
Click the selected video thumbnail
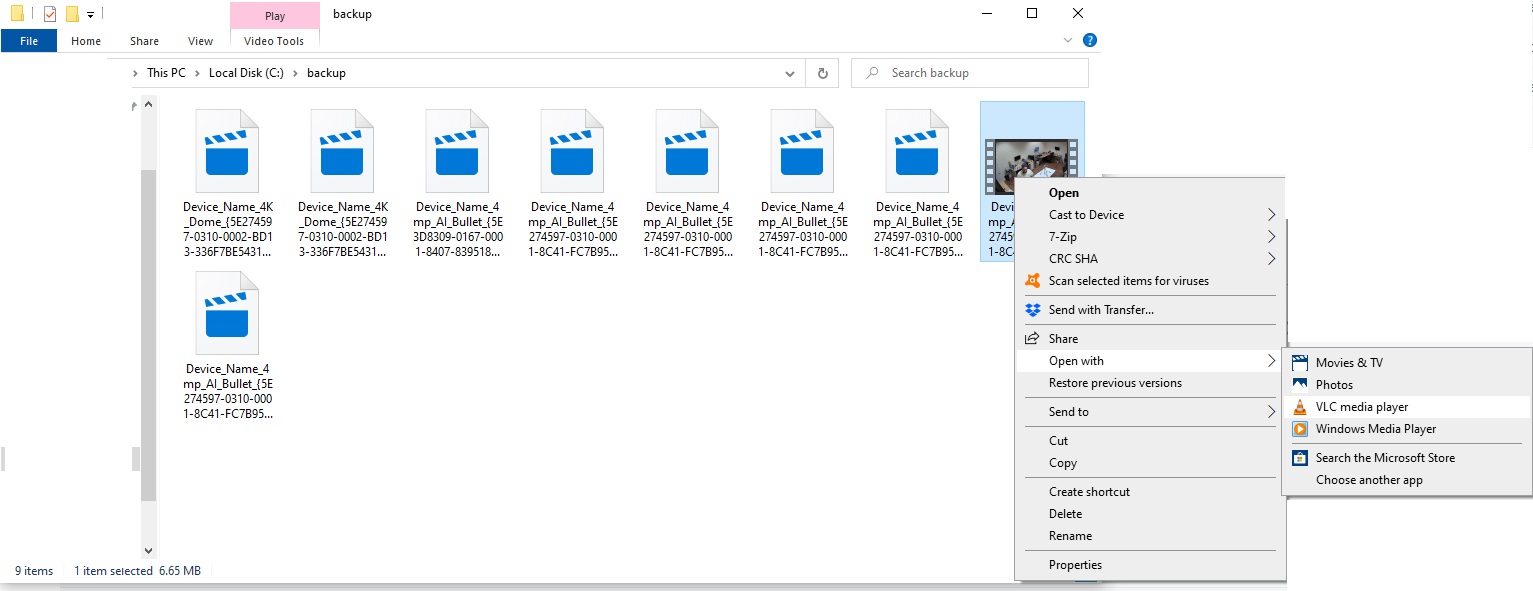pyautogui.click(x=1032, y=166)
